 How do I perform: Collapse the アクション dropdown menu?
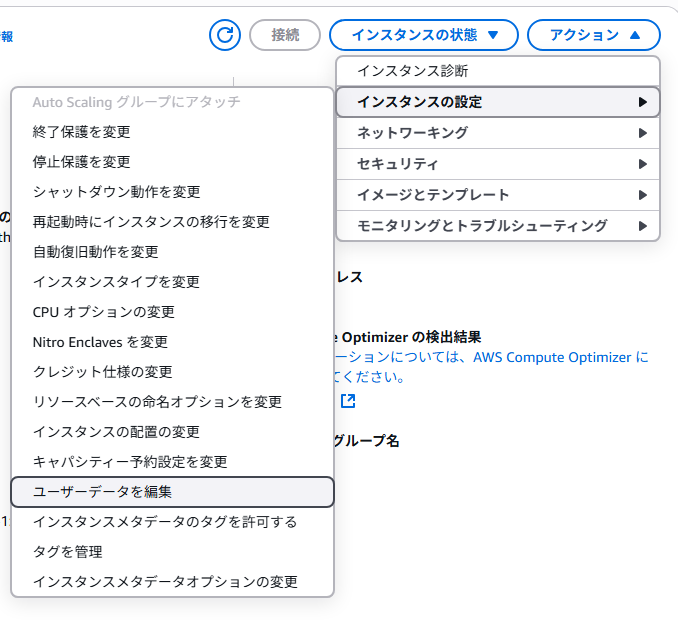(x=594, y=35)
